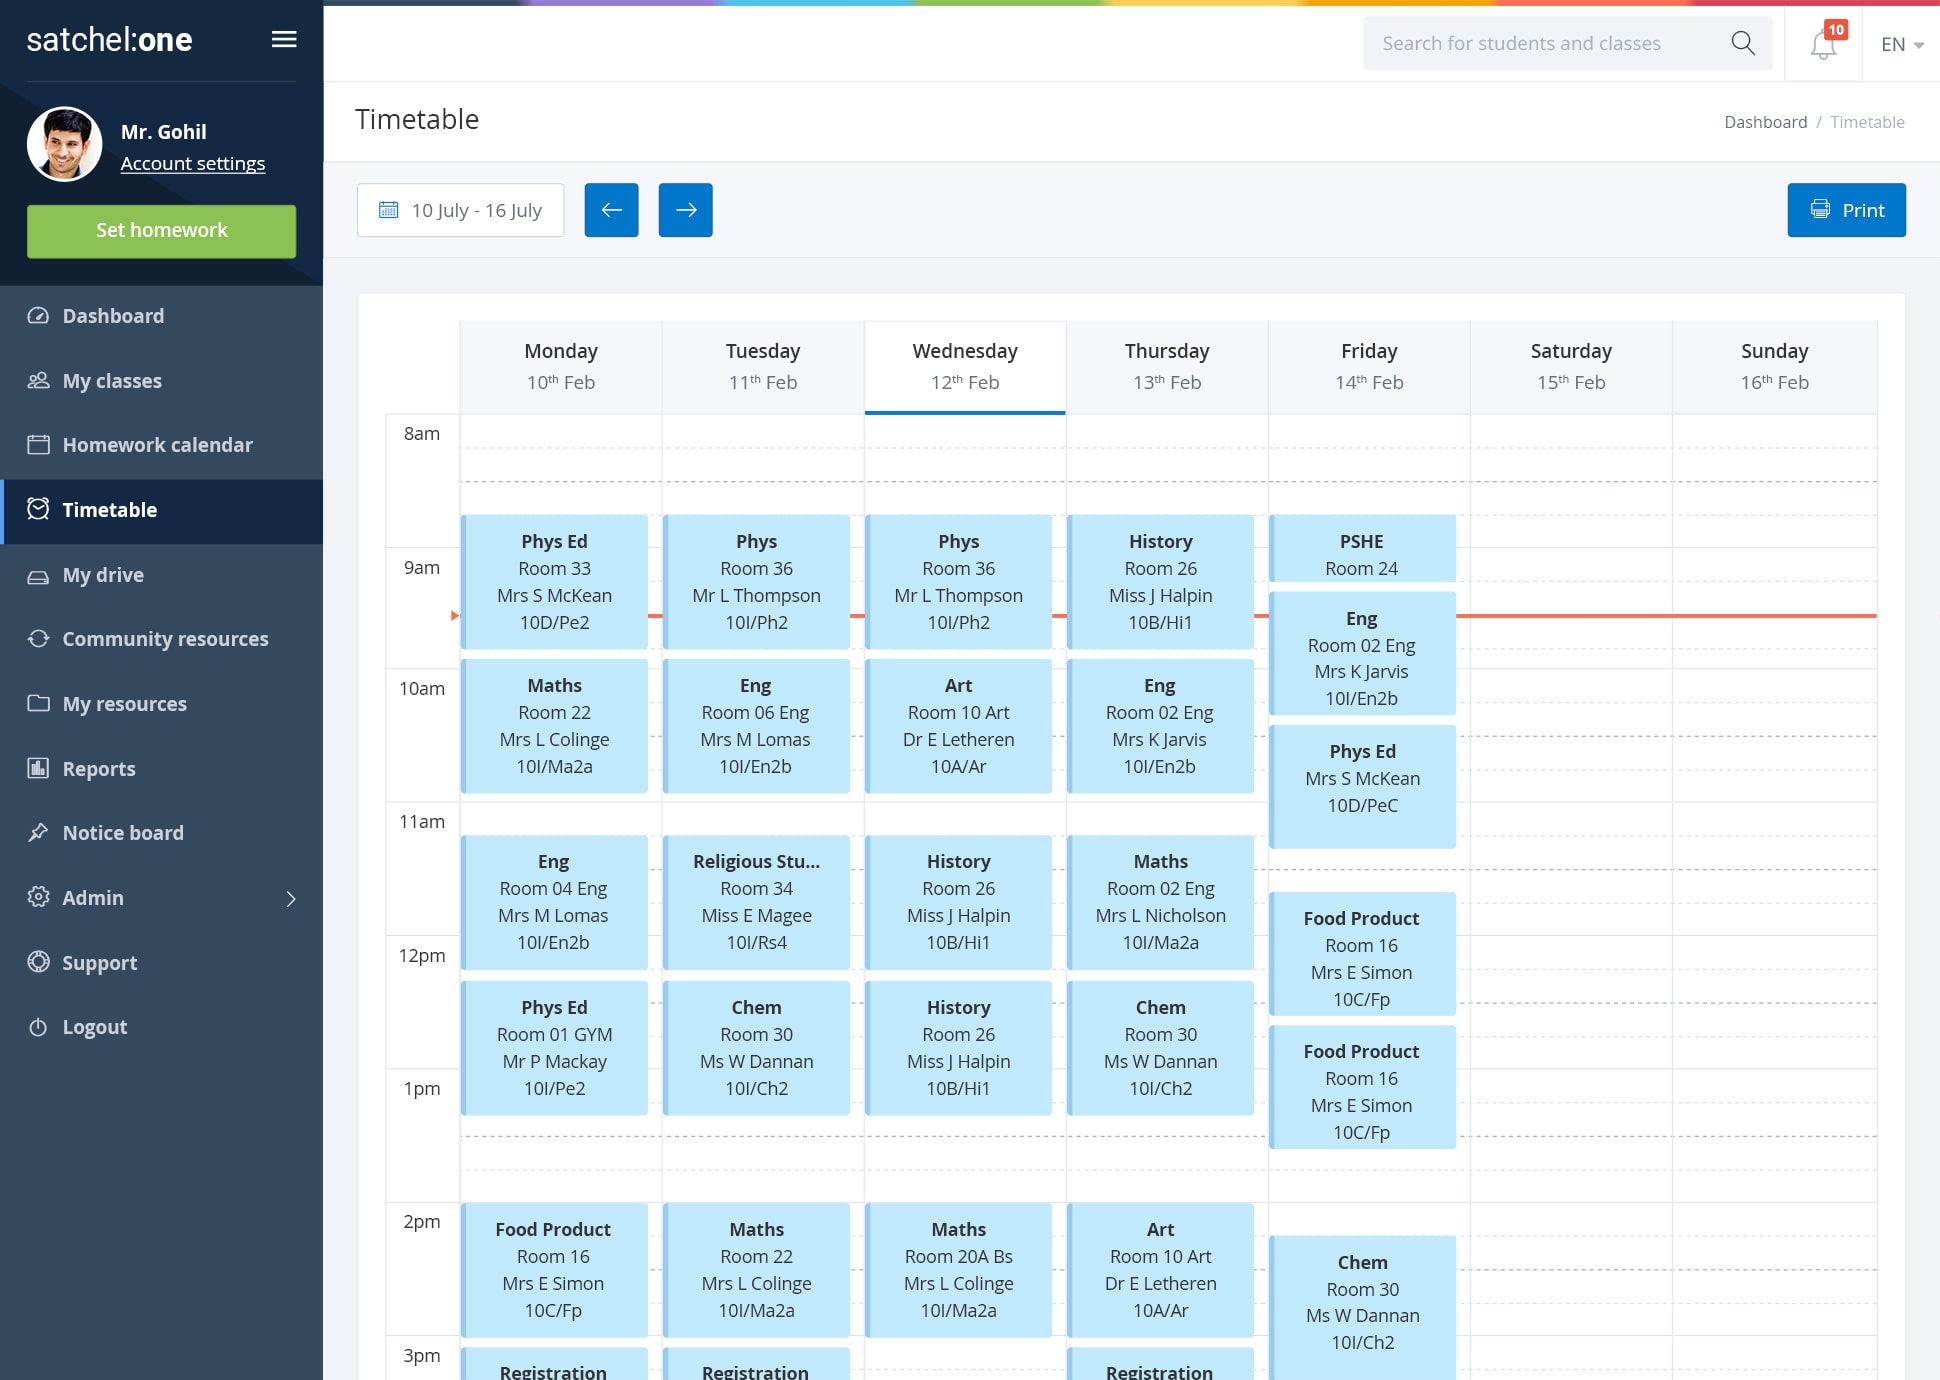
Task: Open Tuesday Chem Ms W Dannan lesson
Action: click(x=756, y=1048)
